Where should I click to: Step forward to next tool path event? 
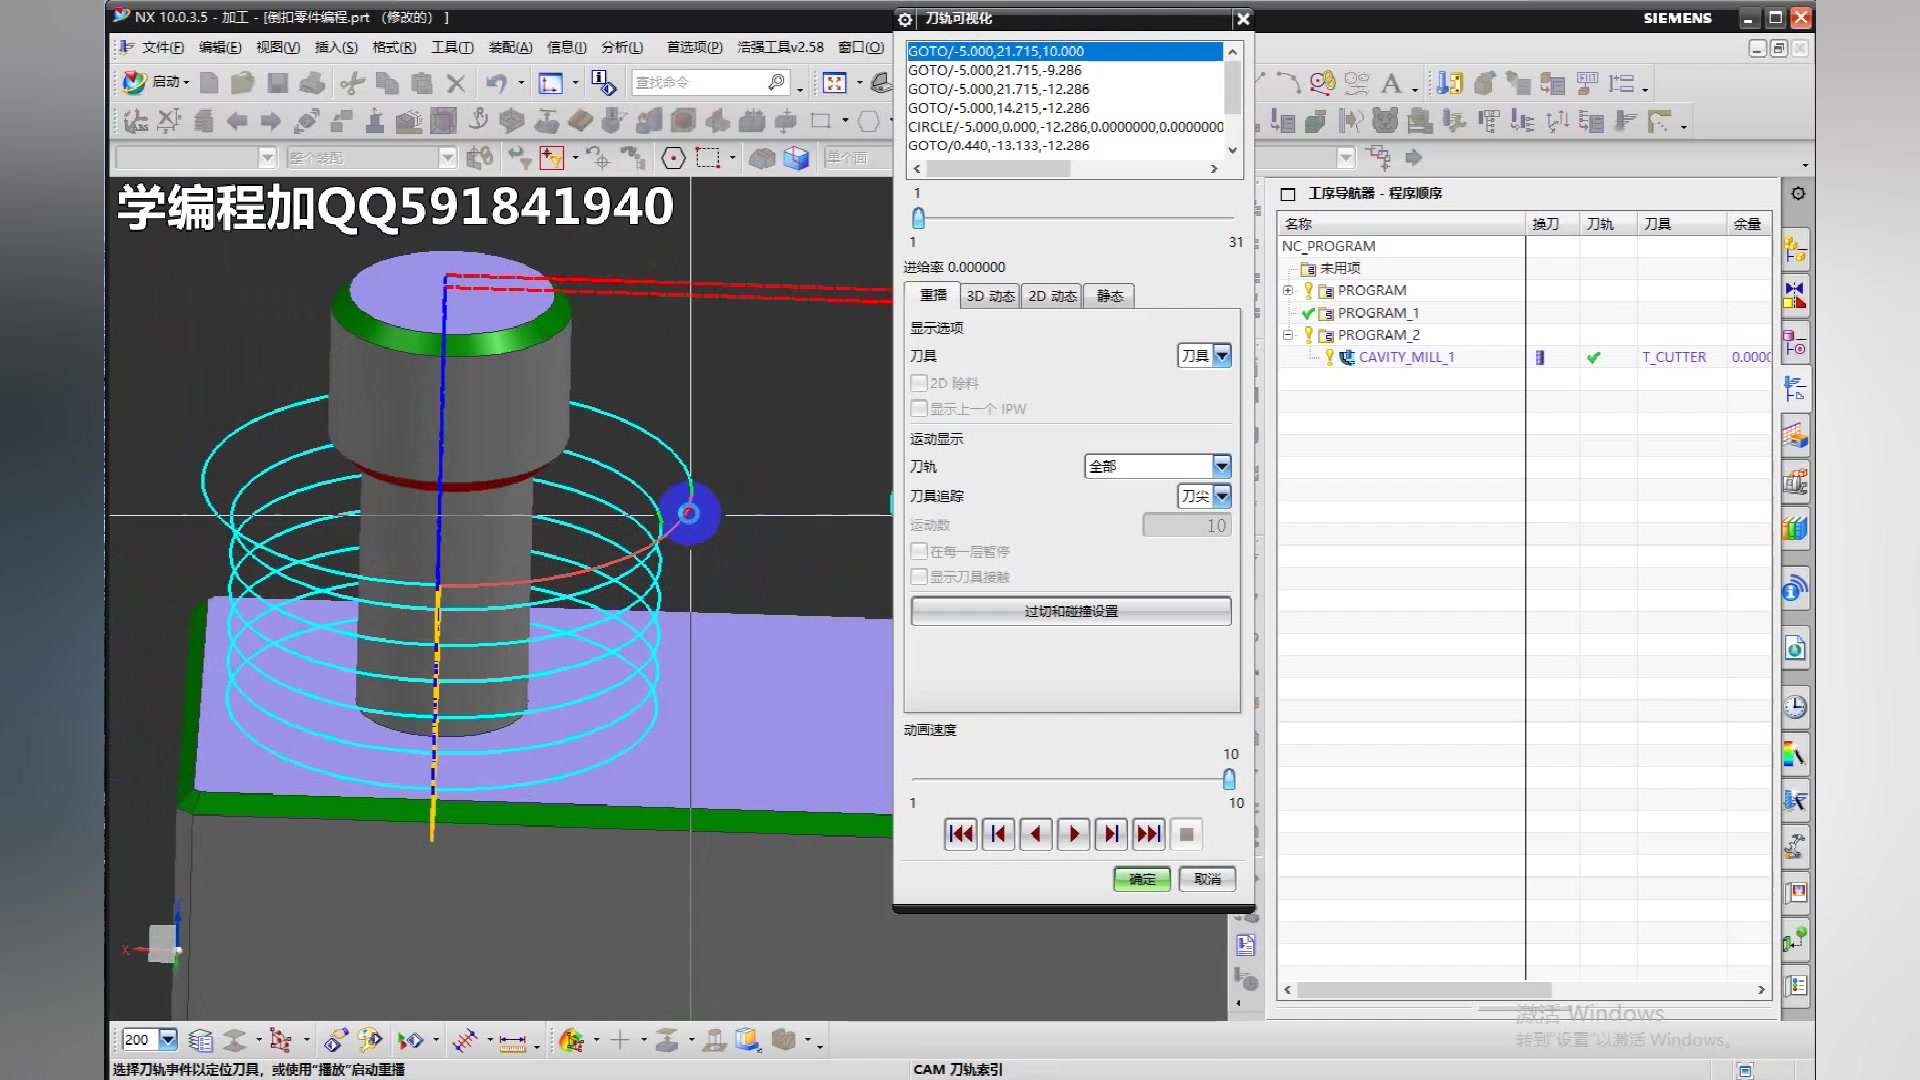[1111, 834]
